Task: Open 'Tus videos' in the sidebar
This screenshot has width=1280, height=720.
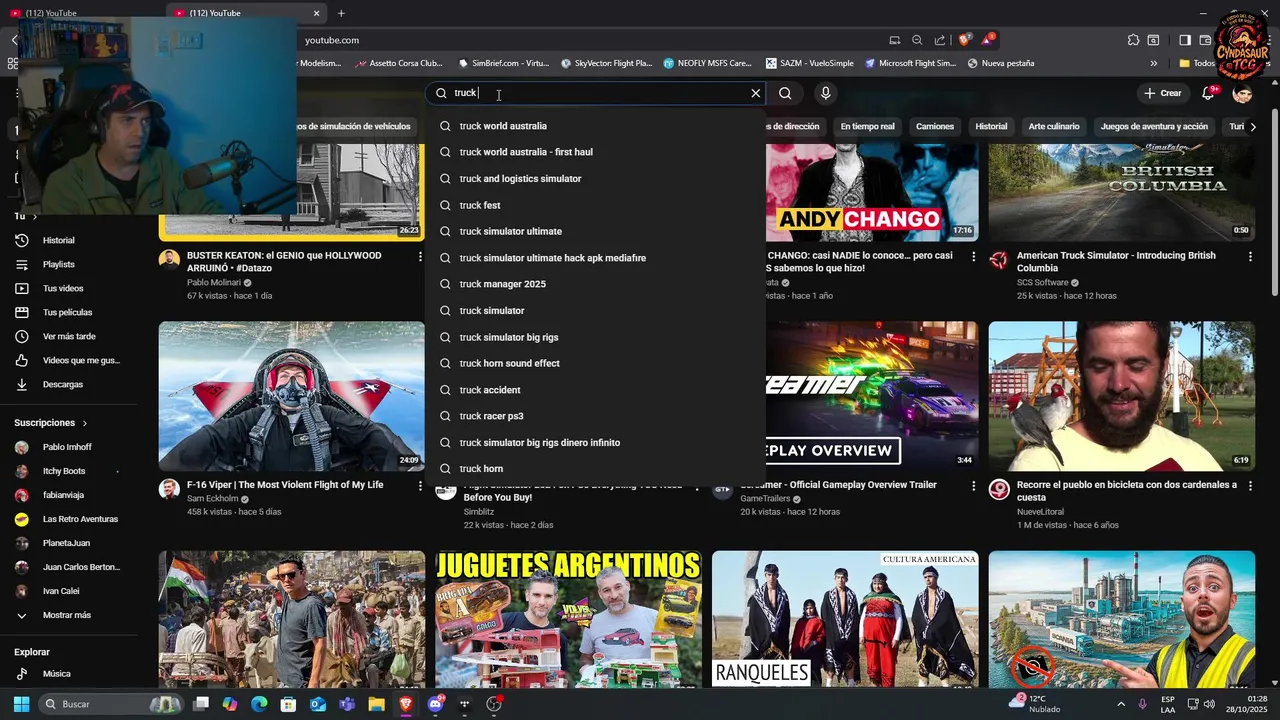Action: 68,288
